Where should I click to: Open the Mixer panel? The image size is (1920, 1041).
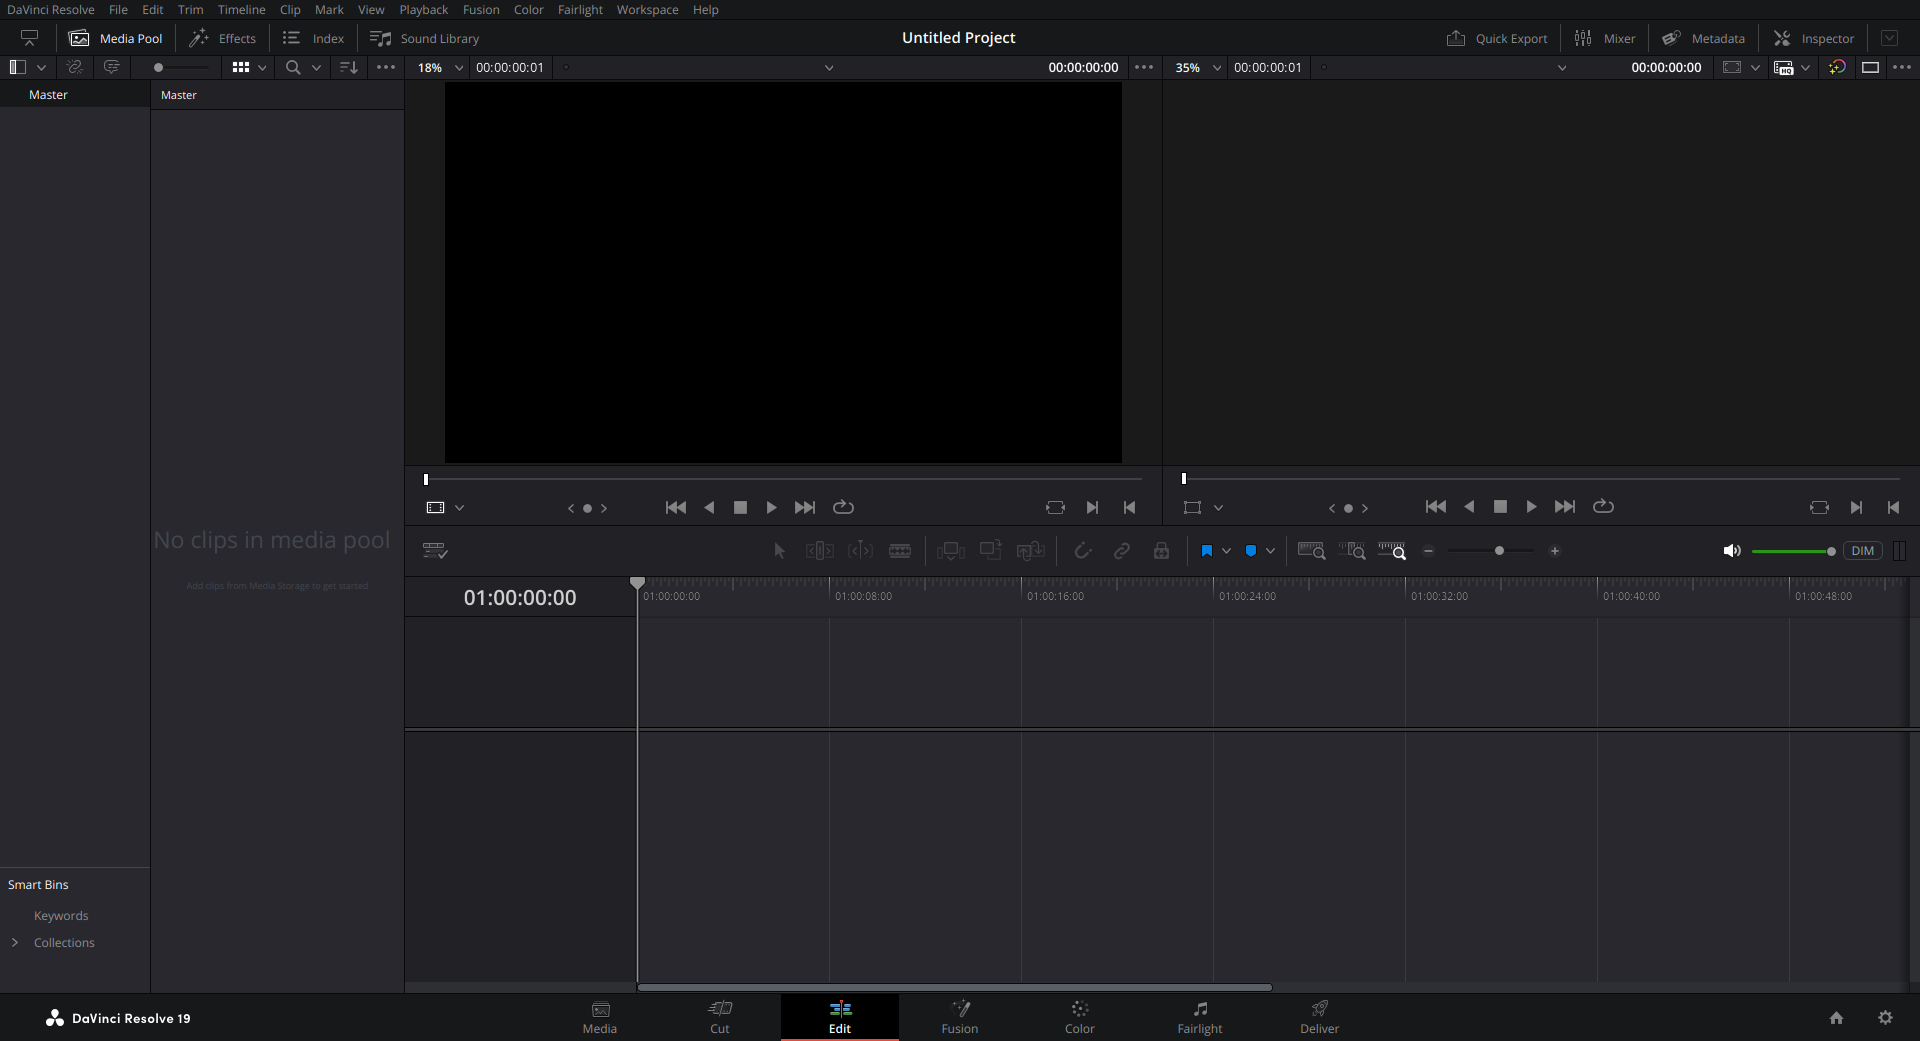pyautogui.click(x=1605, y=38)
